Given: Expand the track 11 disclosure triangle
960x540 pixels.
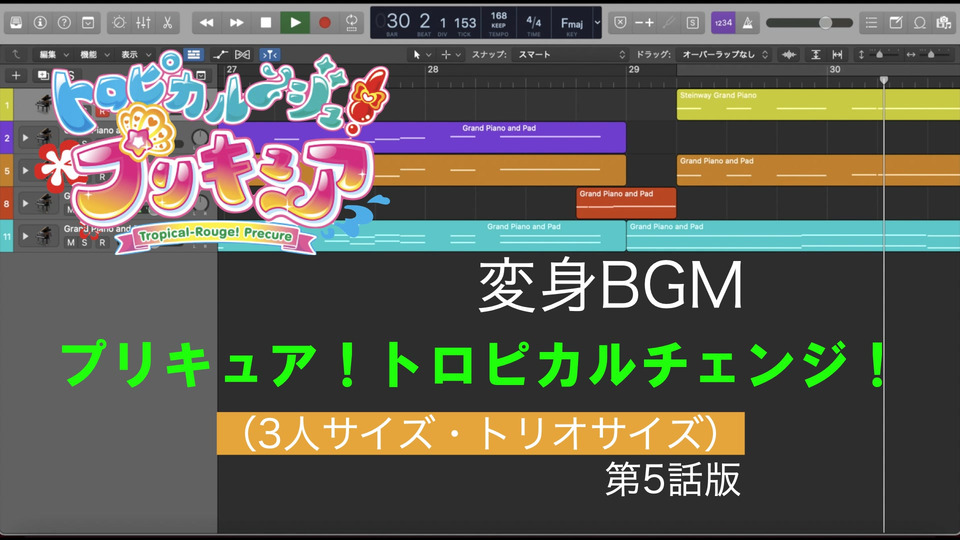Looking at the screenshot, I should (25, 236).
